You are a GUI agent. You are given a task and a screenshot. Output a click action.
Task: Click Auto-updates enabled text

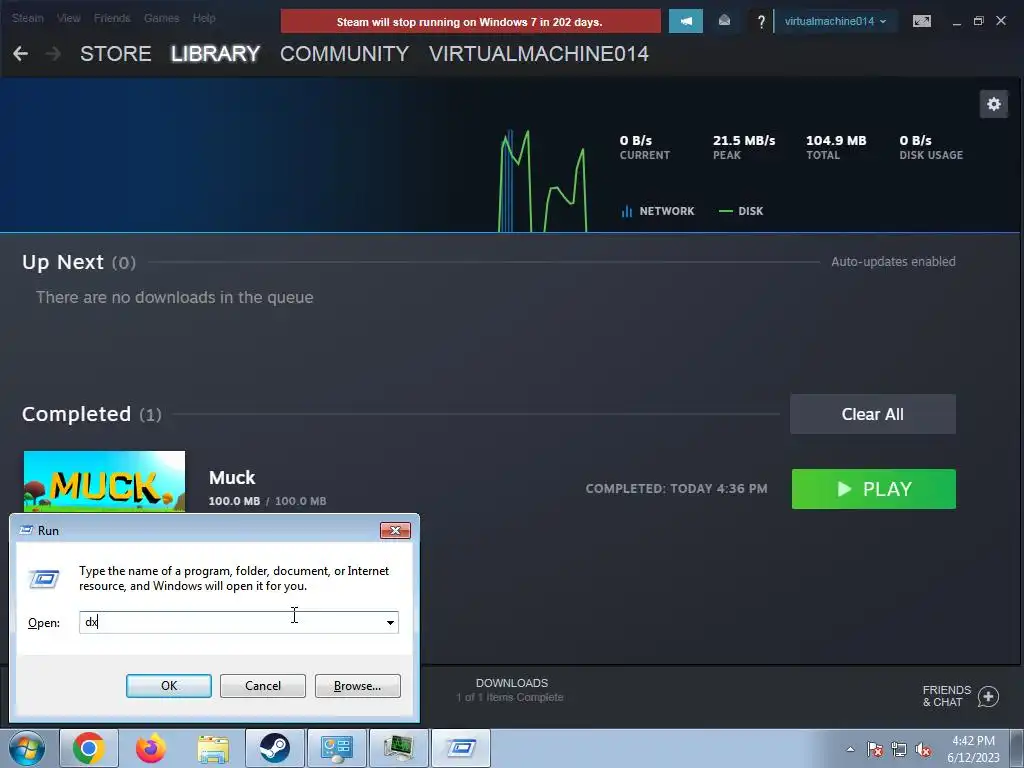893,261
